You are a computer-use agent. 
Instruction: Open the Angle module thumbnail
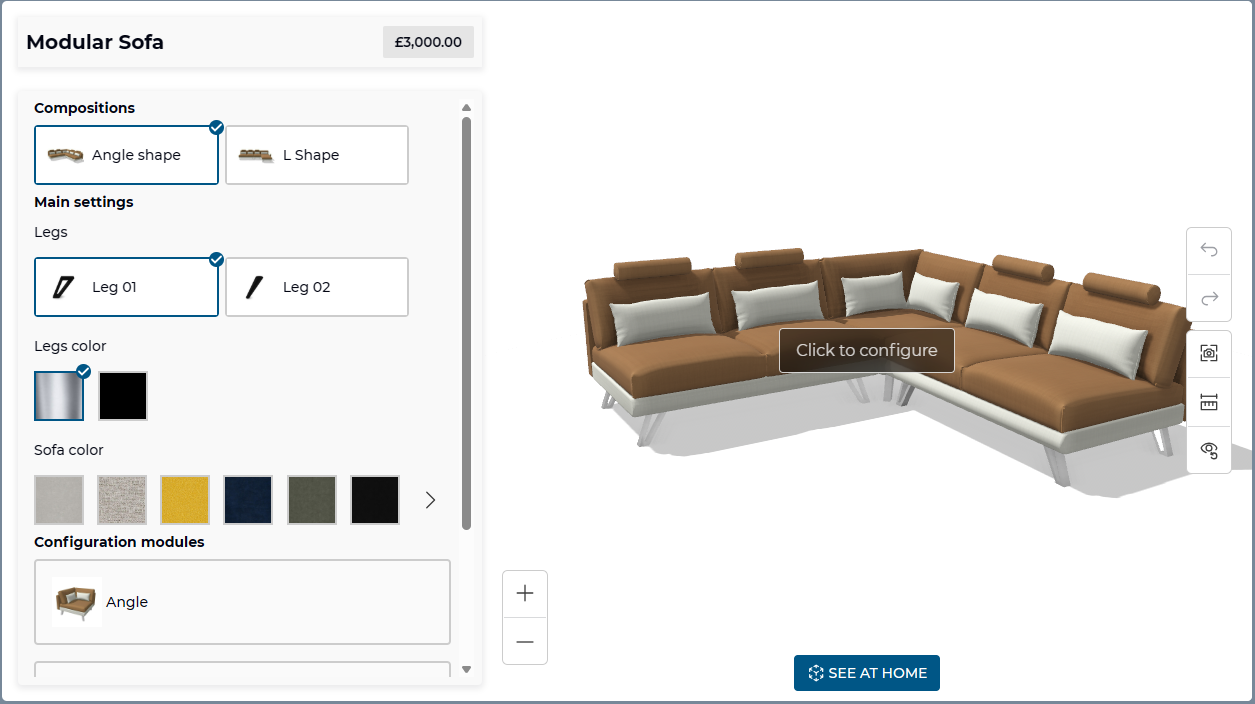pos(77,602)
